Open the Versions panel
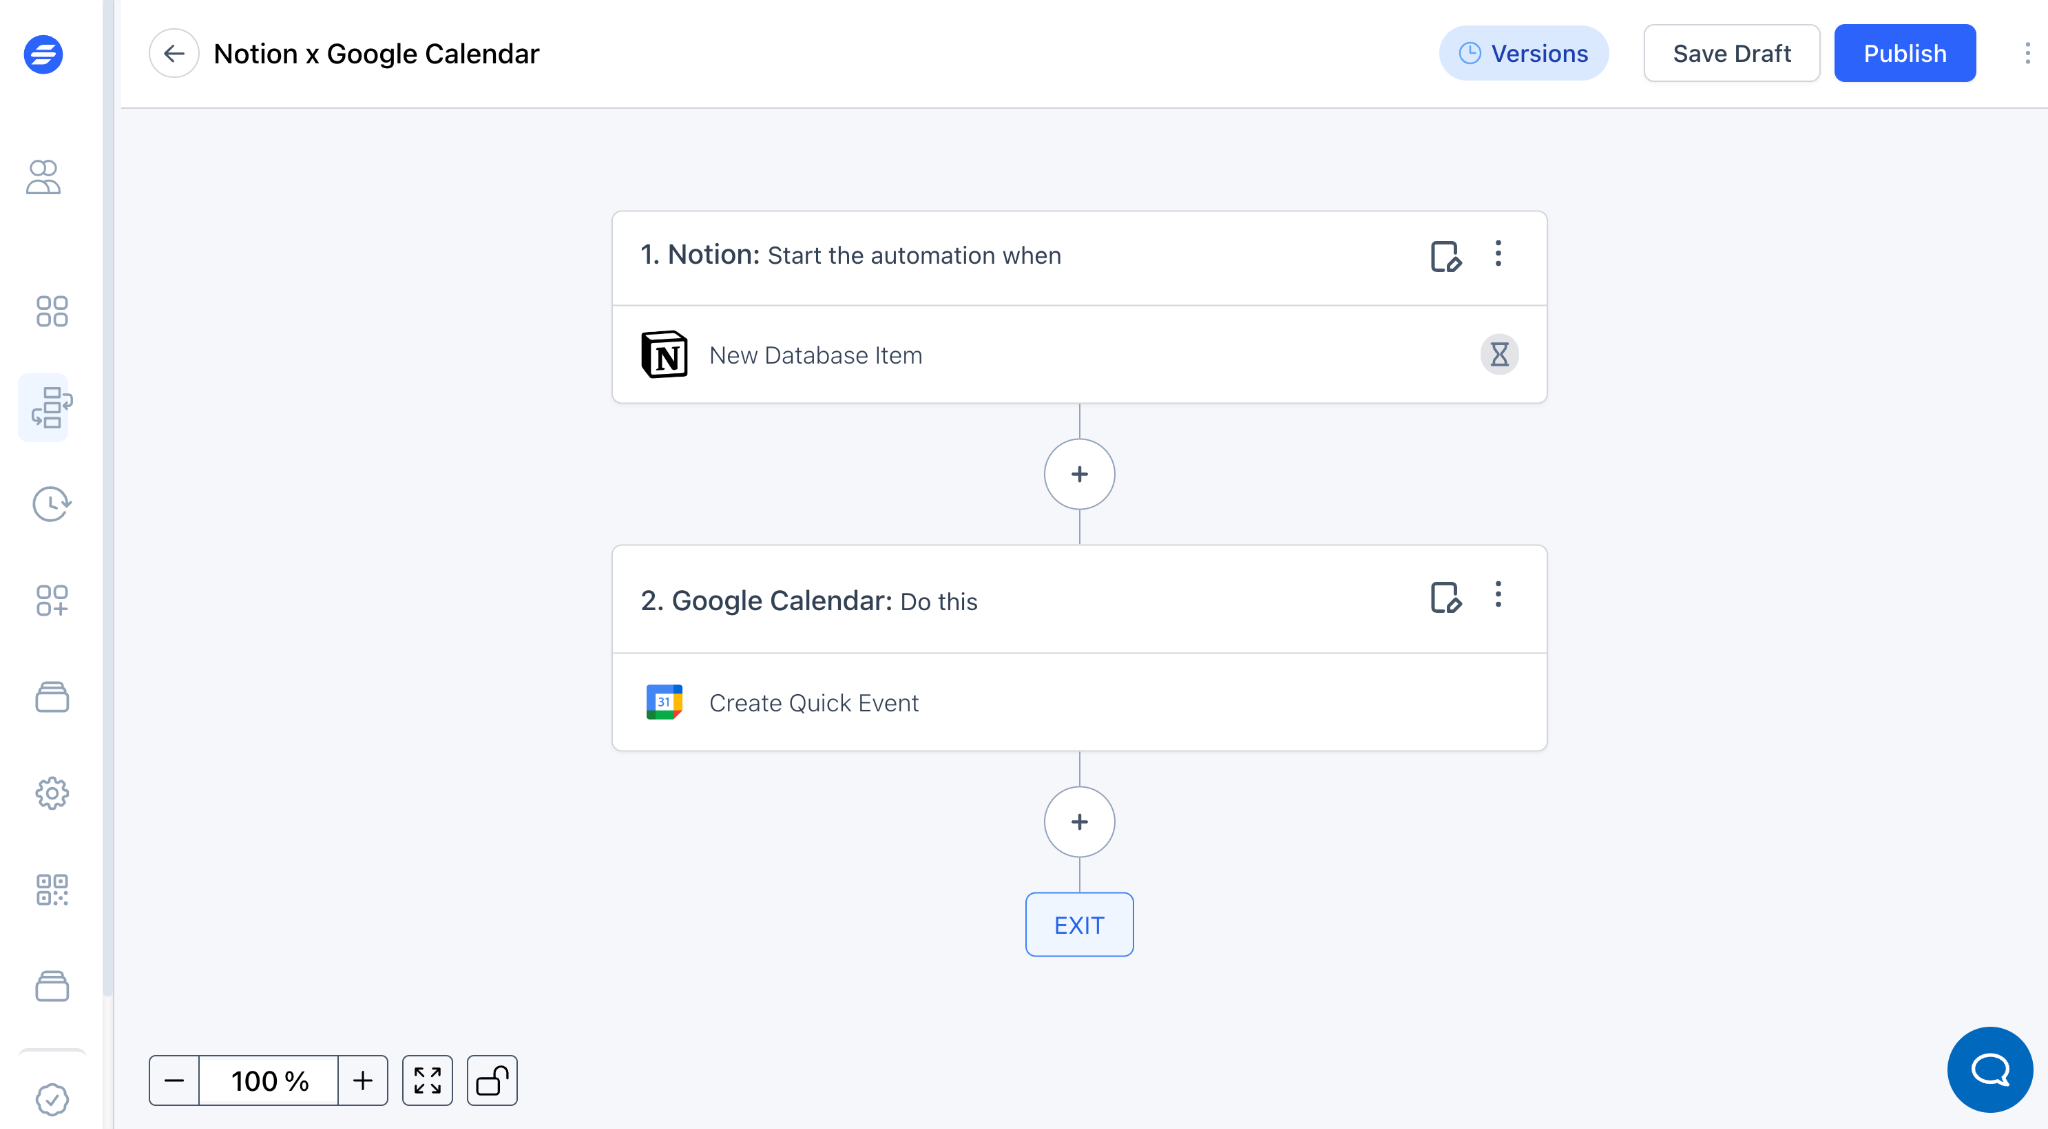This screenshot has width=2048, height=1129. tap(1523, 53)
